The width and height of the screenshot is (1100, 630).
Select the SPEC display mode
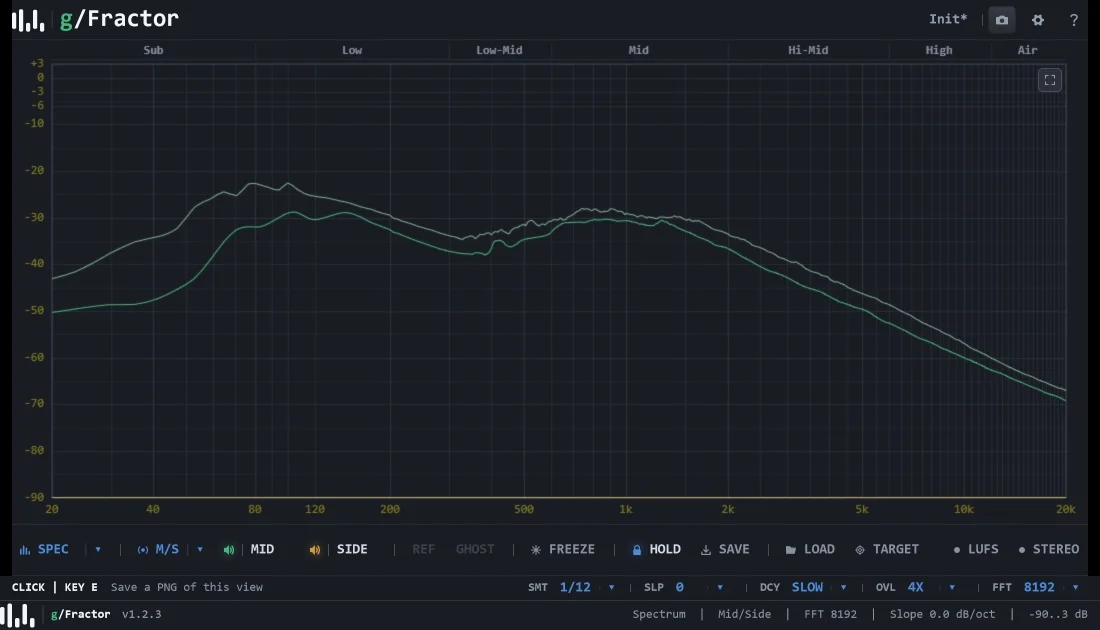point(44,549)
